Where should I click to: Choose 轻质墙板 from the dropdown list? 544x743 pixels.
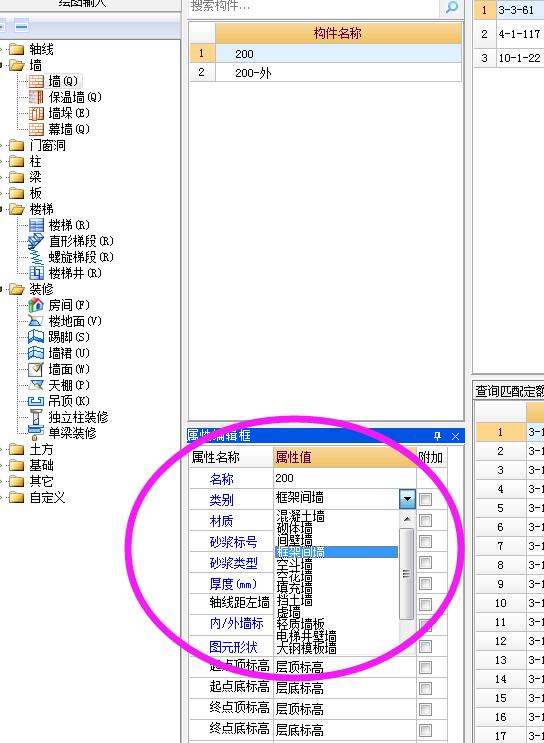(x=300, y=624)
